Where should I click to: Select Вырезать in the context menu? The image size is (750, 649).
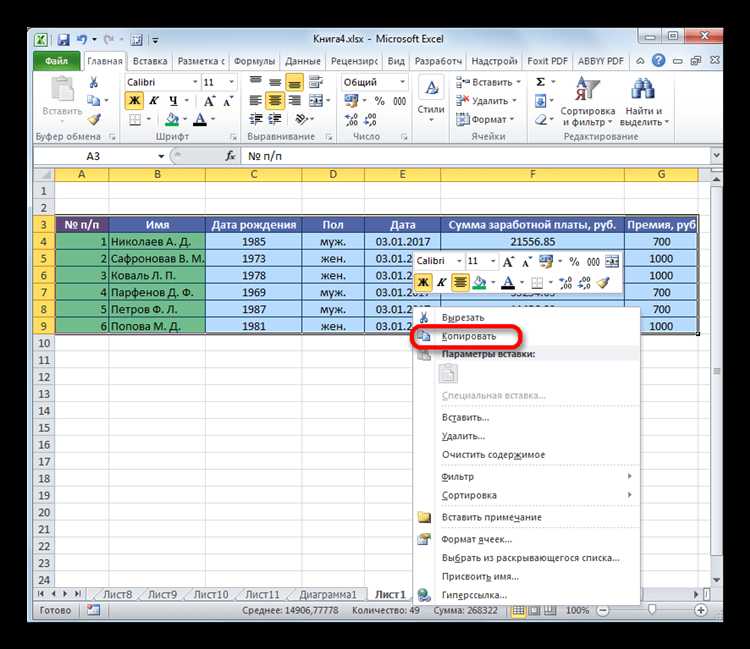click(x=525, y=318)
